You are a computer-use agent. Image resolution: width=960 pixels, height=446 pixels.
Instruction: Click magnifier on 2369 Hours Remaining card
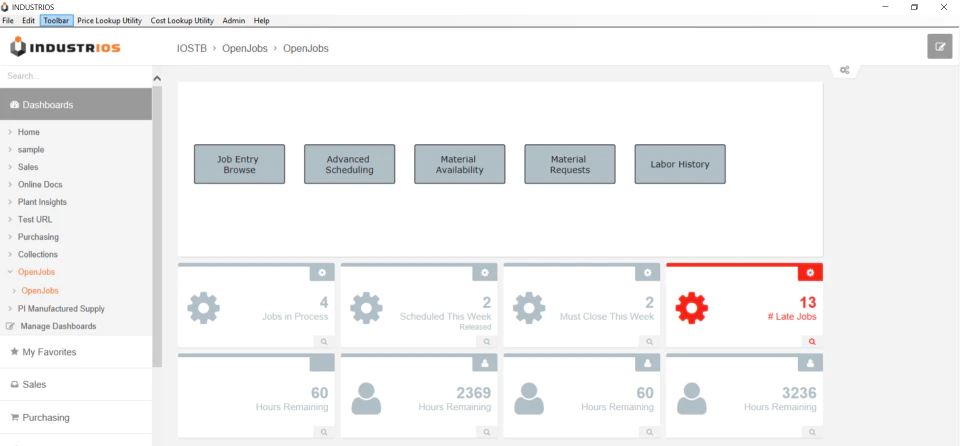[487, 432]
